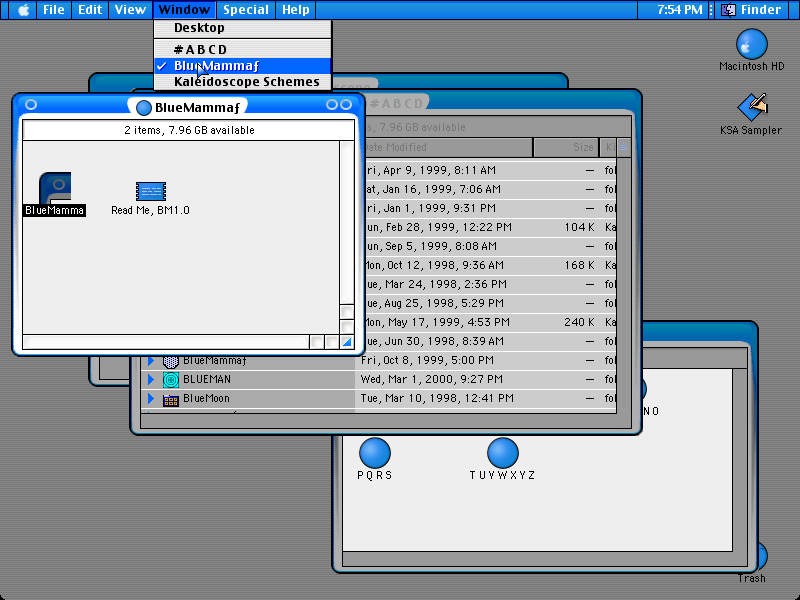The height and width of the screenshot is (600, 800).
Task: Click the 'Tue, Mar 10, 1998, 12:41 PM' date
Action: (437, 398)
